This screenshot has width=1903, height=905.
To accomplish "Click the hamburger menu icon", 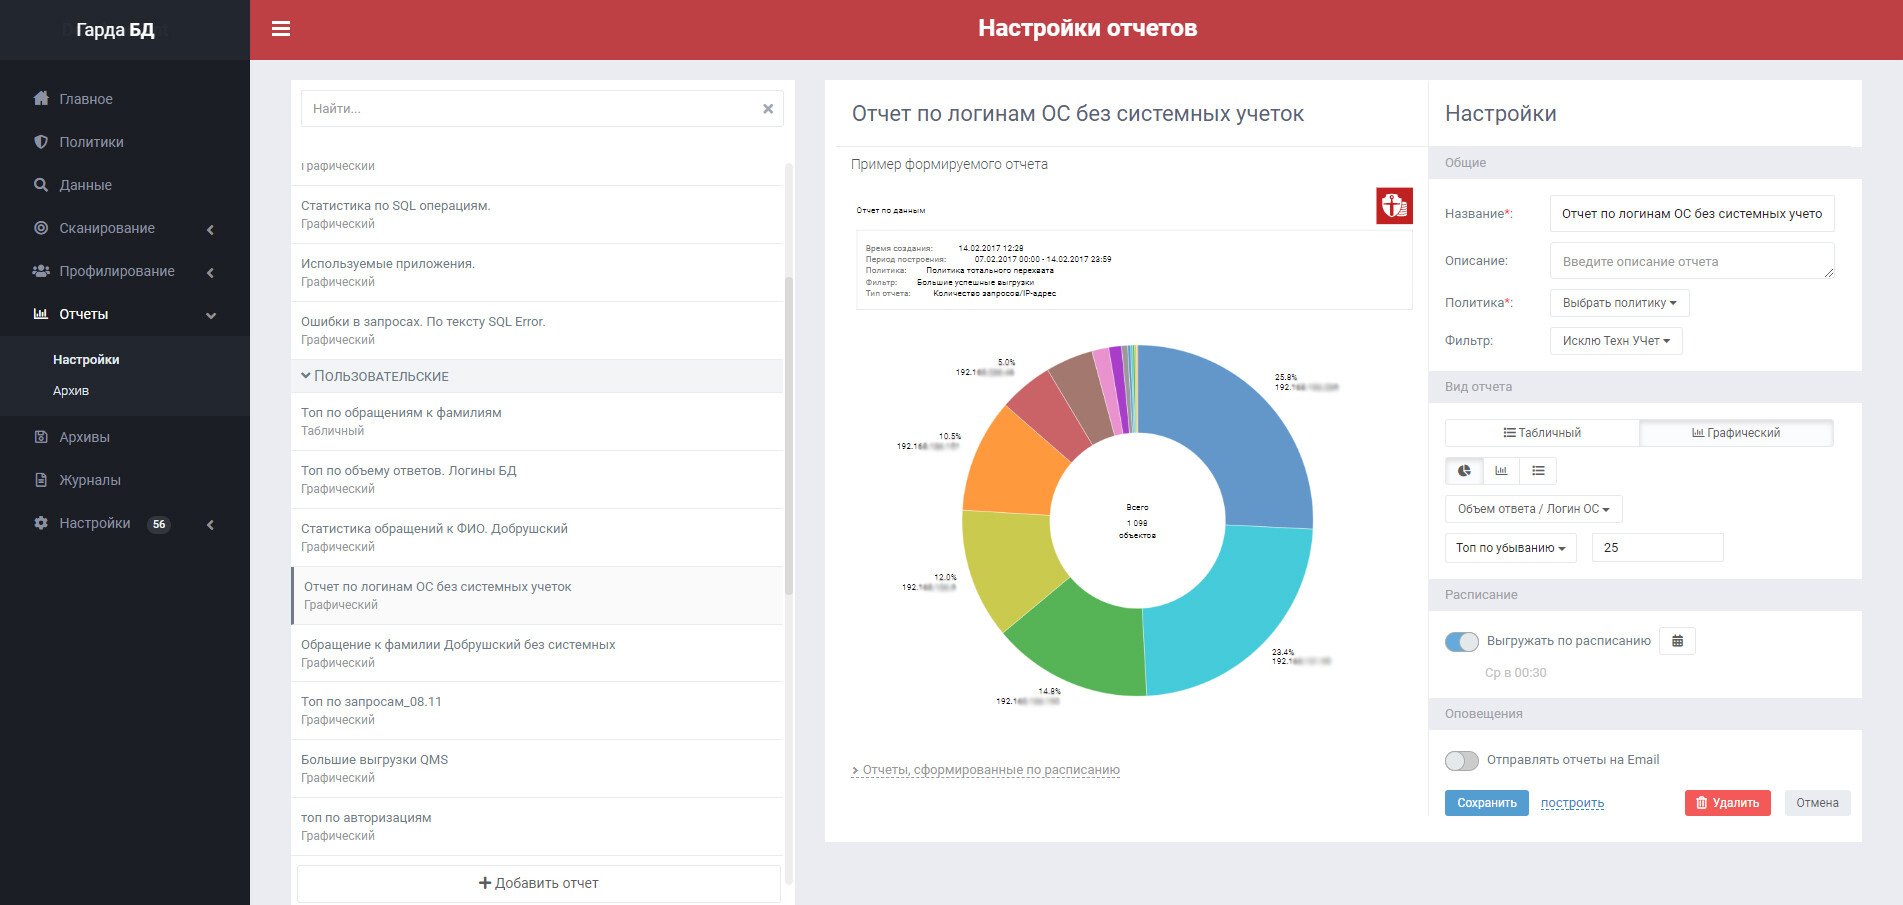I will 281,29.
